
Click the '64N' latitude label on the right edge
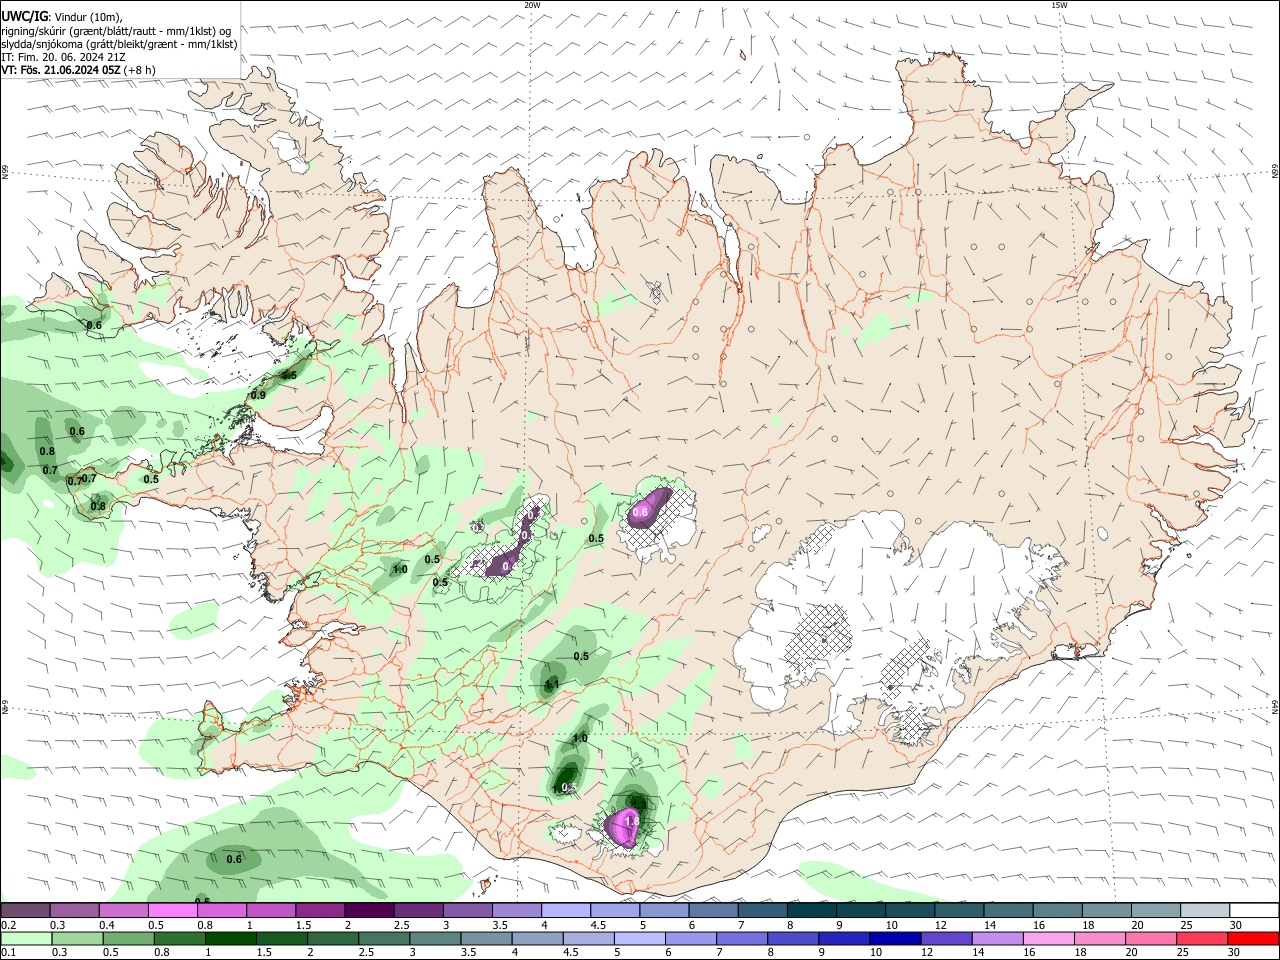pyautogui.click(x=1275, y=706)
